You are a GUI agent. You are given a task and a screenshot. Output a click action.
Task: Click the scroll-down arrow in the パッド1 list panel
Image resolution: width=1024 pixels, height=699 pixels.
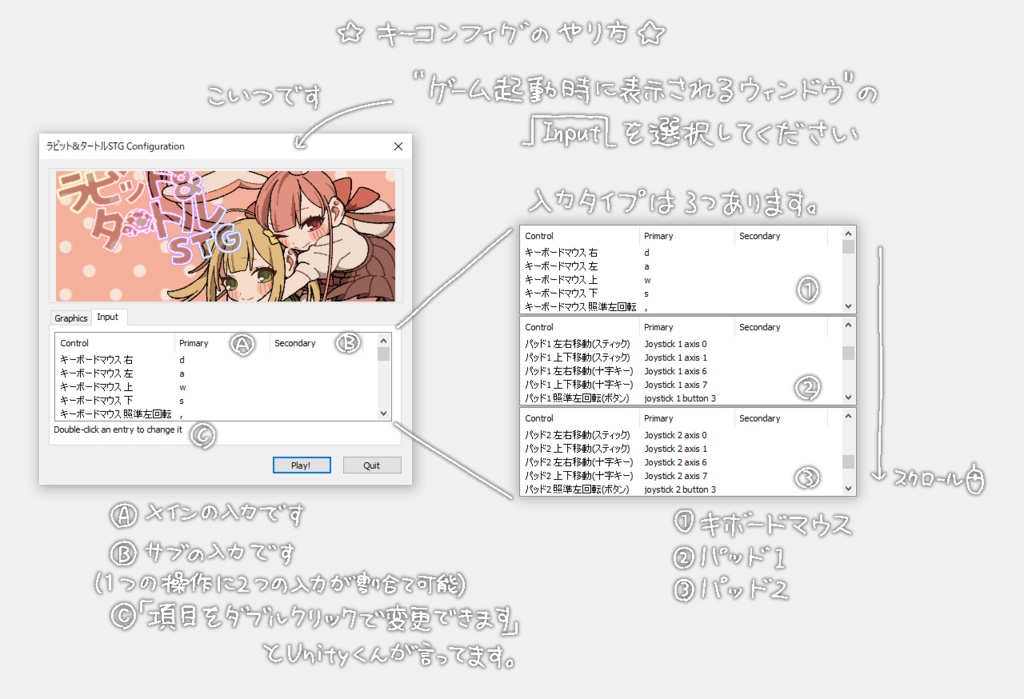coord(848,397)
